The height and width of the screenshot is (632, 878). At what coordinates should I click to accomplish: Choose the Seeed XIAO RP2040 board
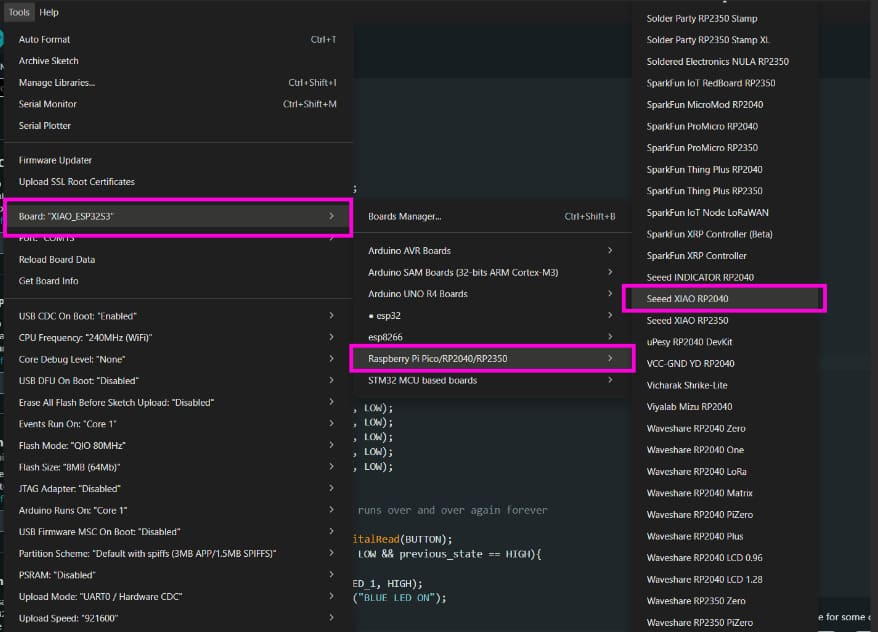688,298
